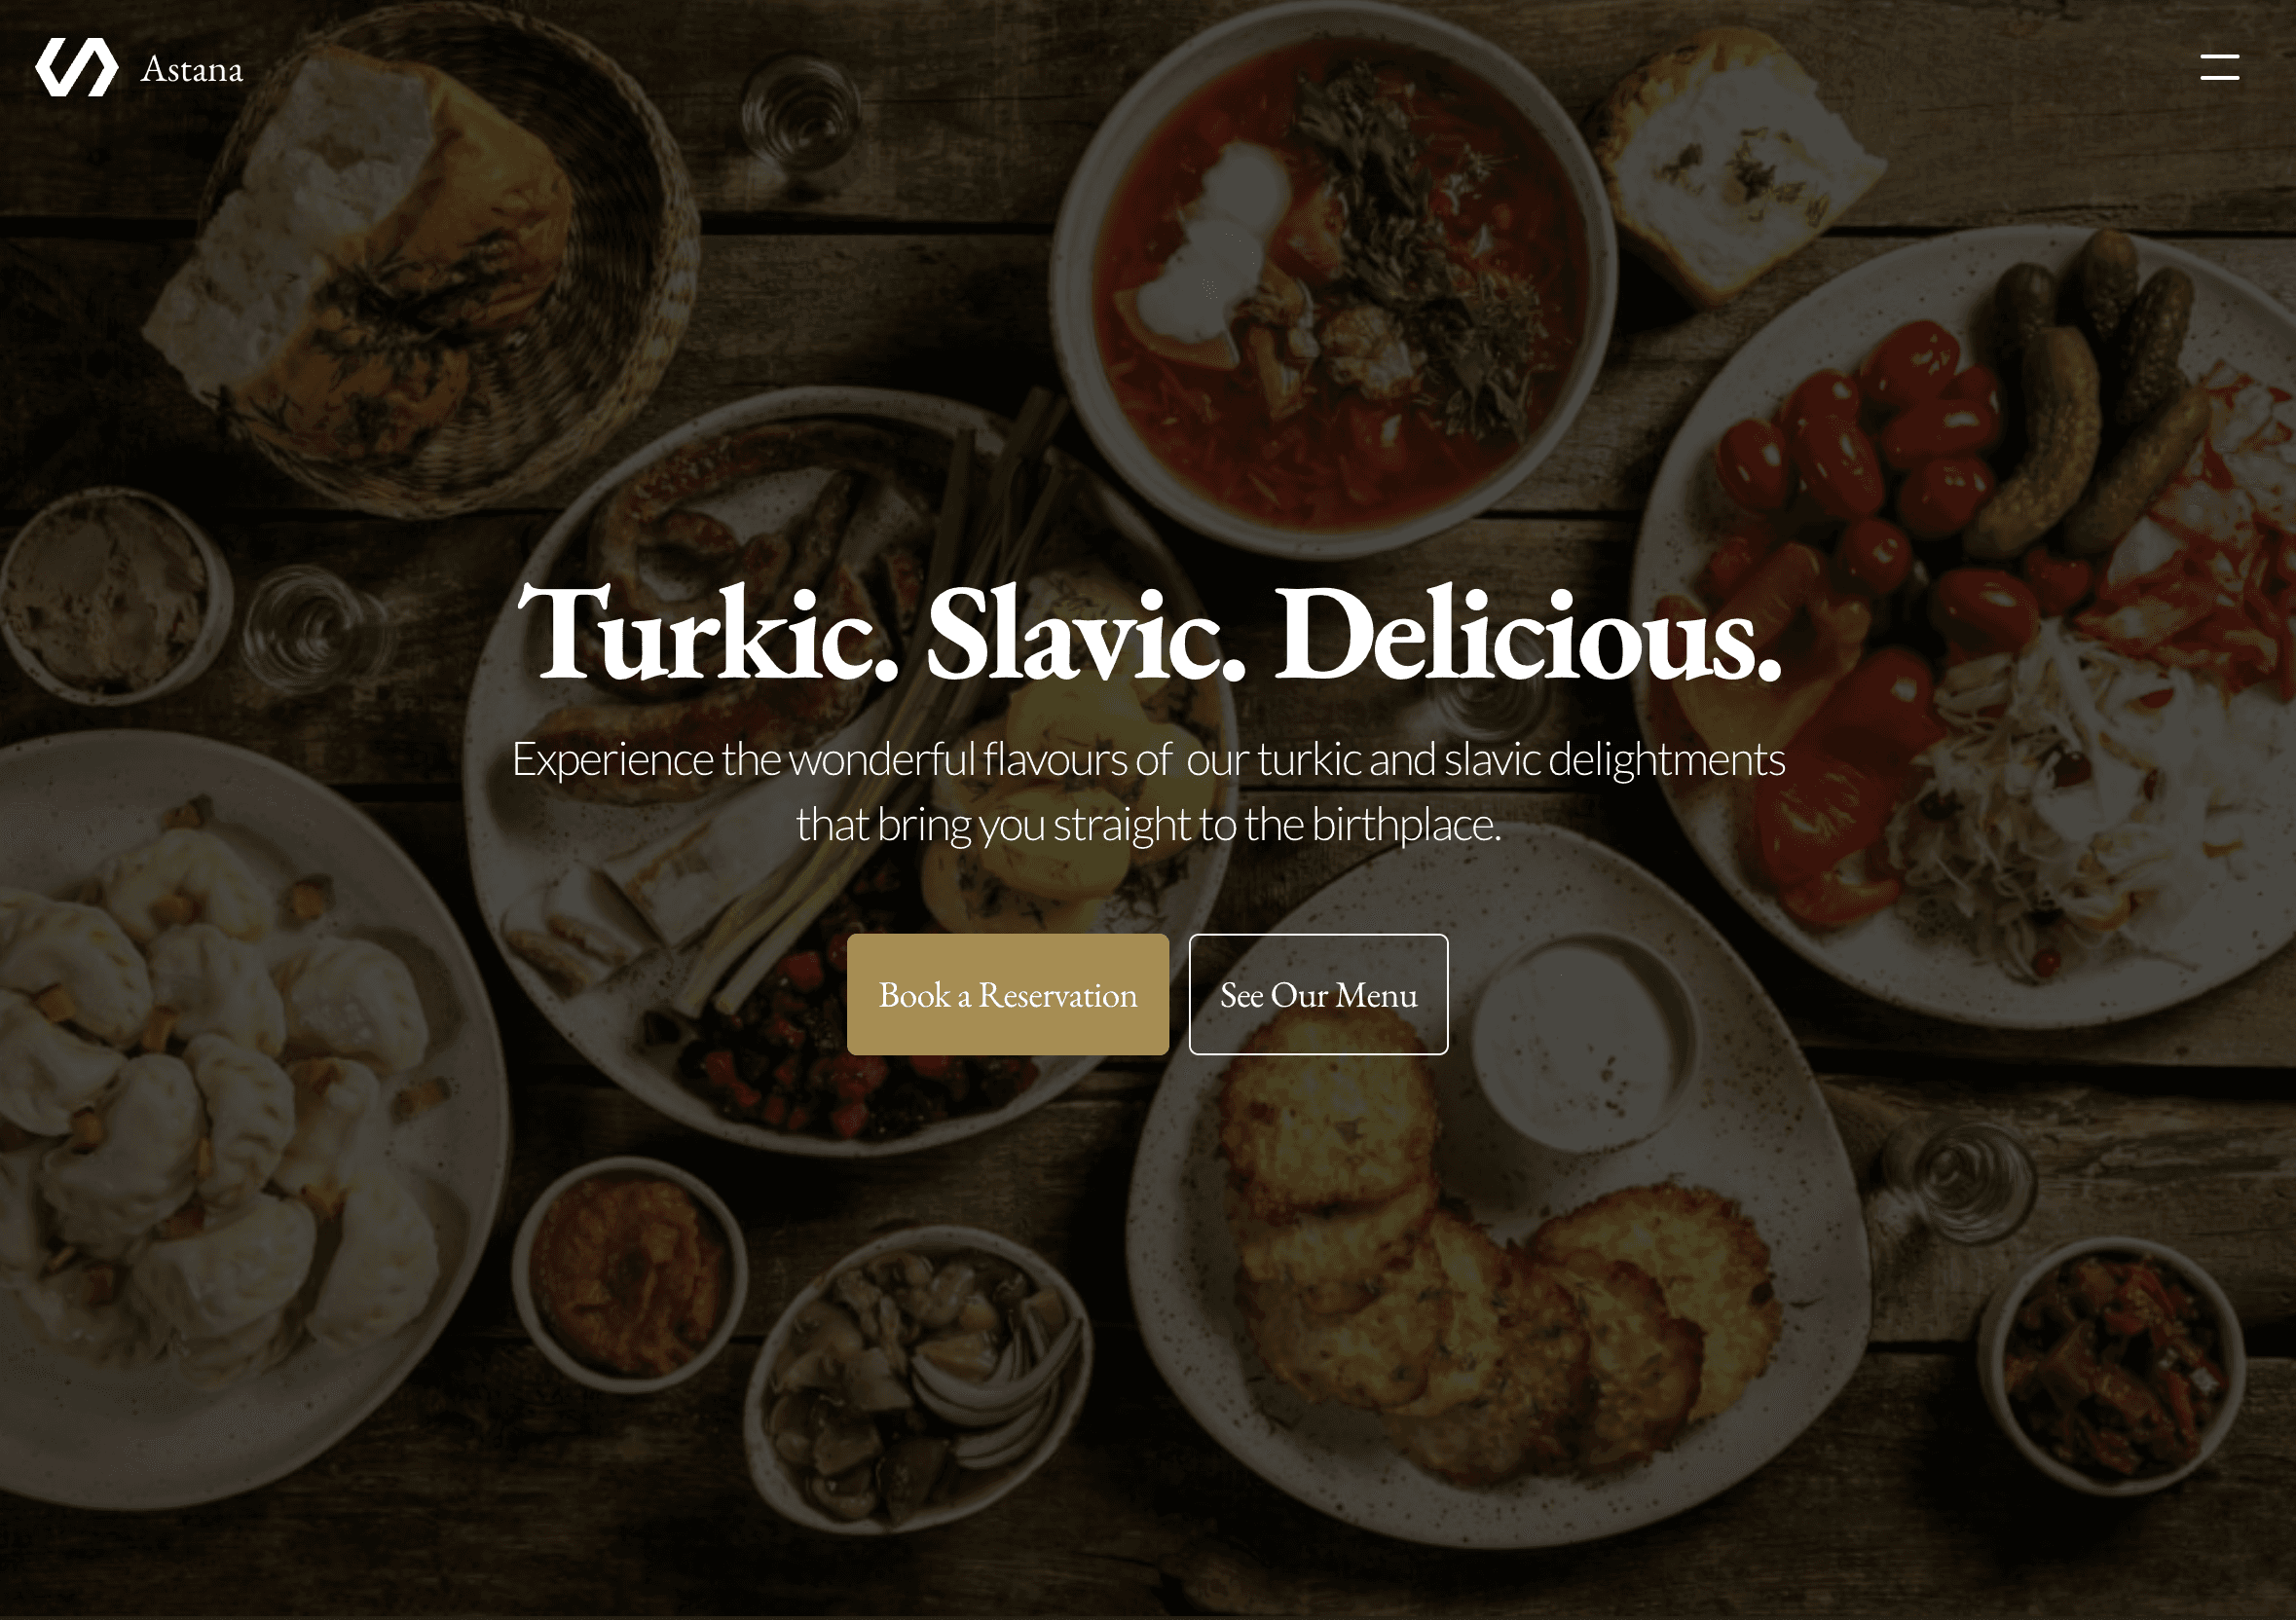Click the red borscht soup bowl
This screenshot has height=1620, width=2296.
point(1333,278)
